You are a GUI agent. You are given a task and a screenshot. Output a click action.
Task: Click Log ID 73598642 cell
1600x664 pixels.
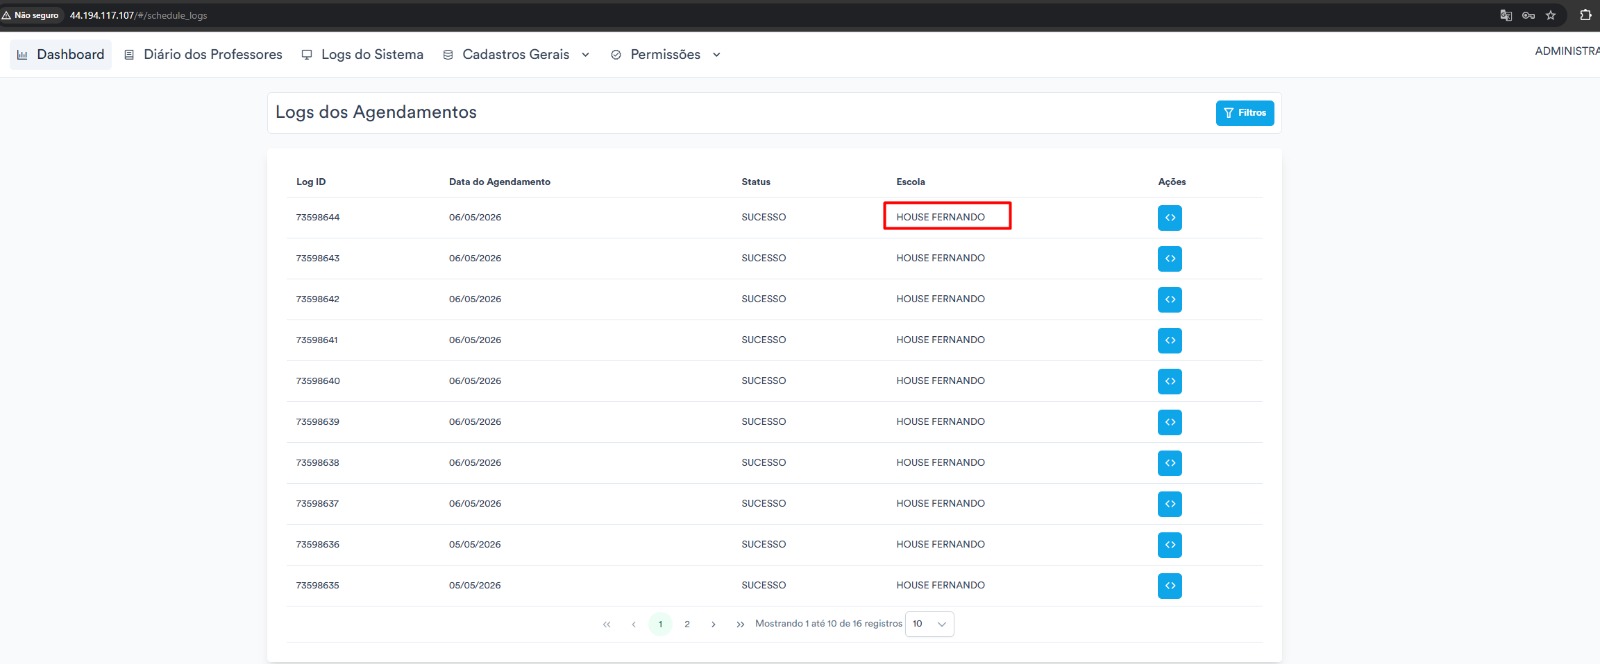[x=318, y=299]
